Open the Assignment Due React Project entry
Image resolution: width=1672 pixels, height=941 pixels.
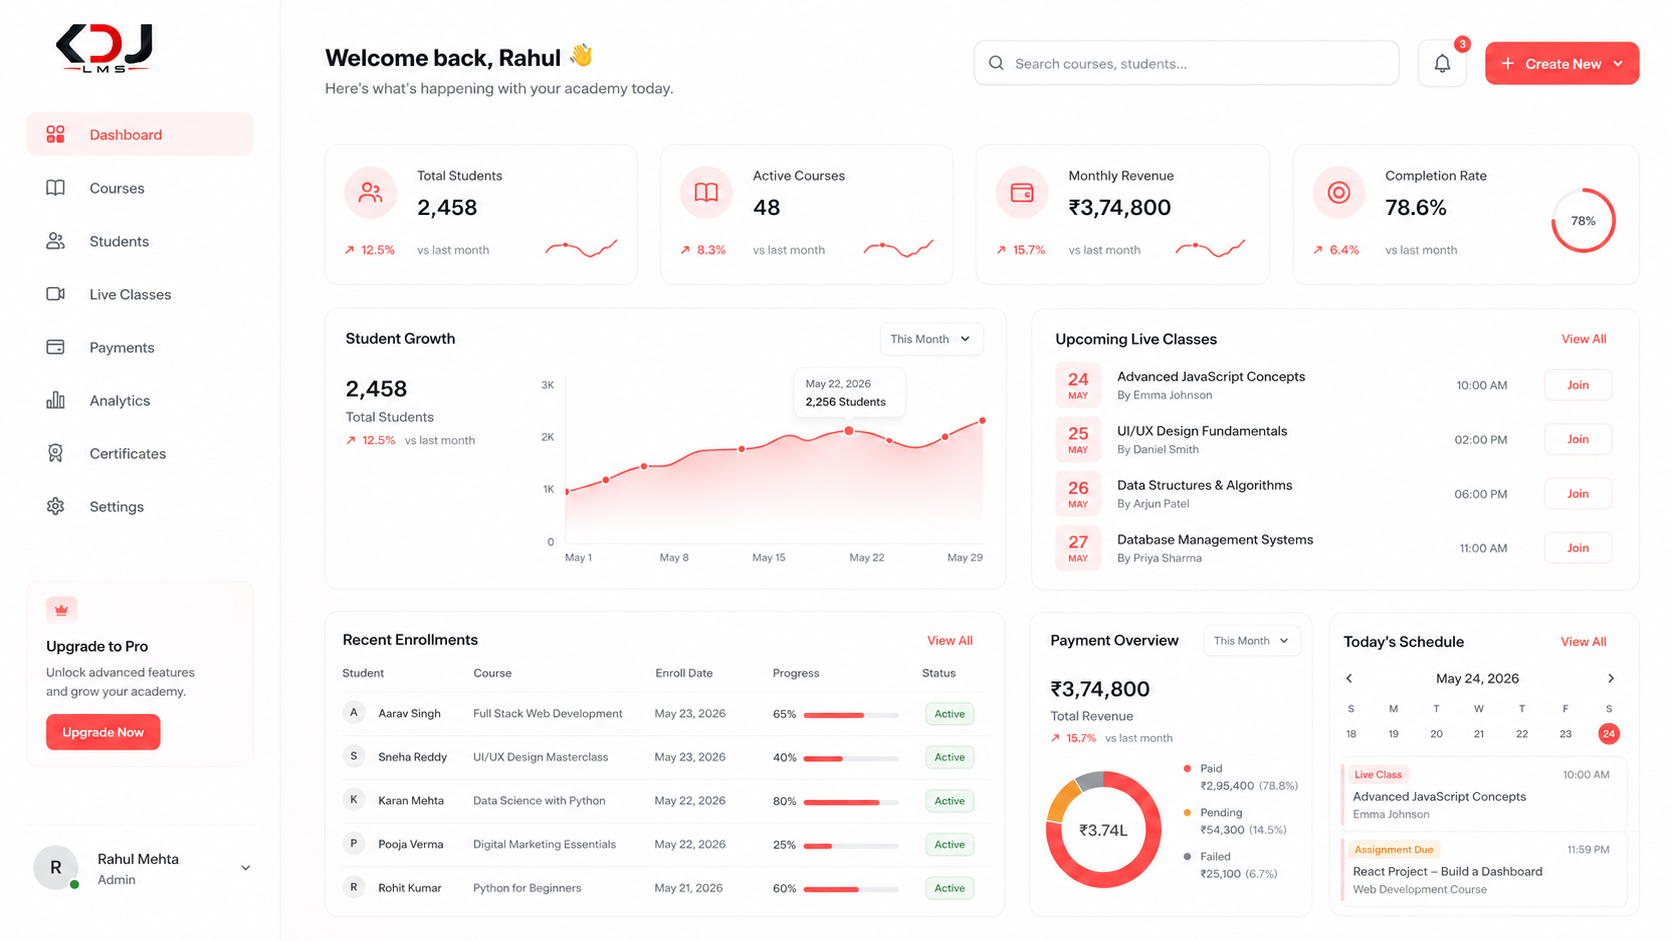1482,869
